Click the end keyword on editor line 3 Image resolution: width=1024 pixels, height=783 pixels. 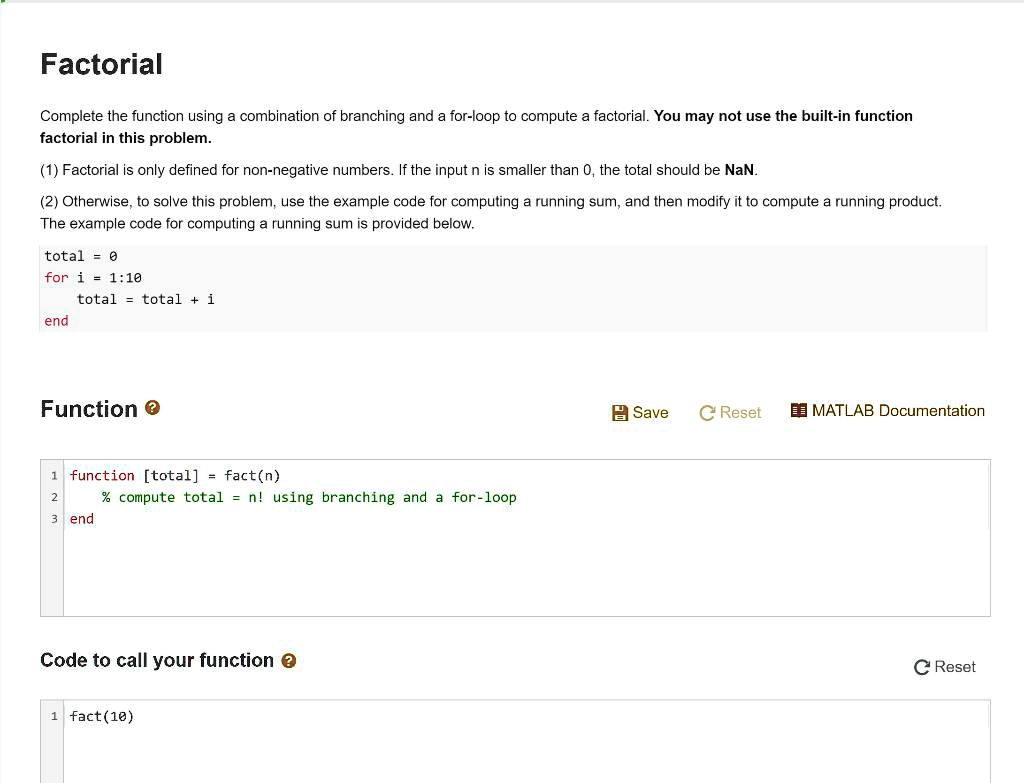tap(82, 519)
